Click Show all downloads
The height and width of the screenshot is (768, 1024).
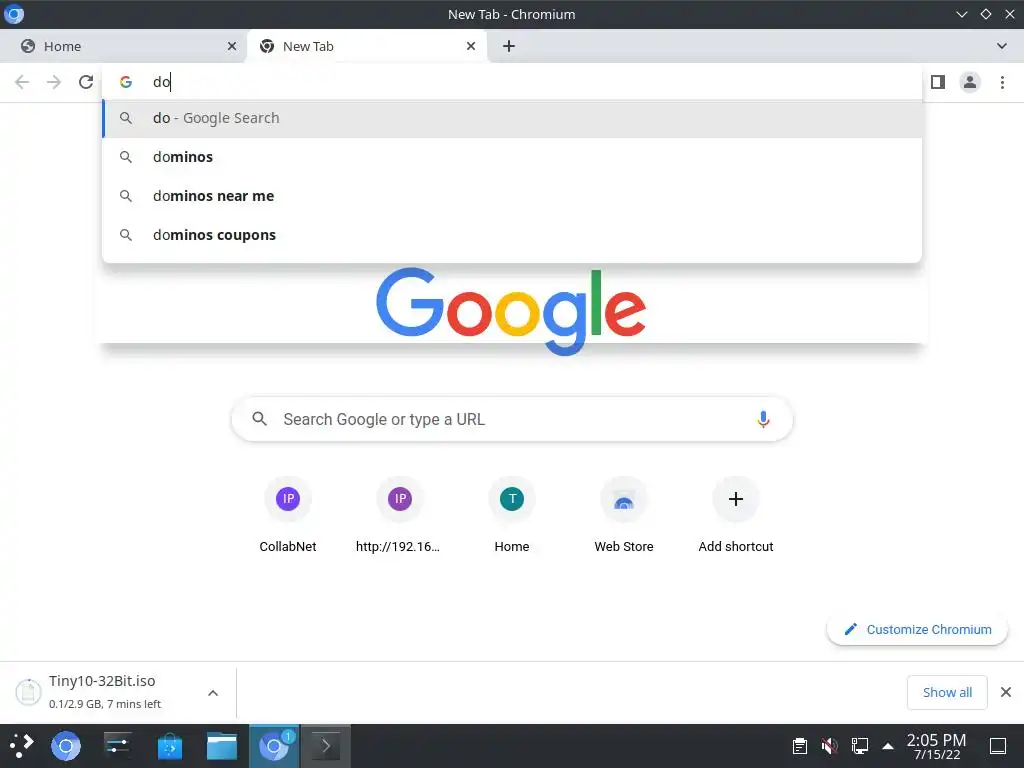point(947,692)
